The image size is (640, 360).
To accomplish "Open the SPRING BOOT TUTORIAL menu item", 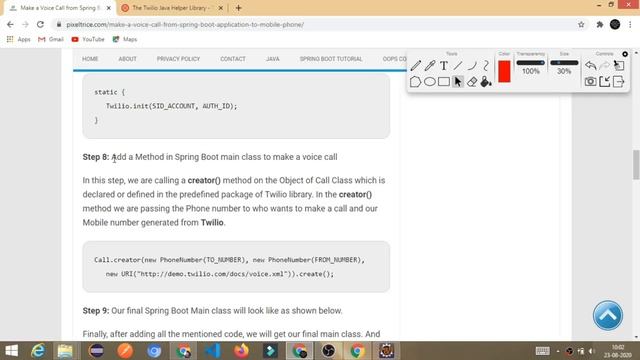I will click(331, 59).
